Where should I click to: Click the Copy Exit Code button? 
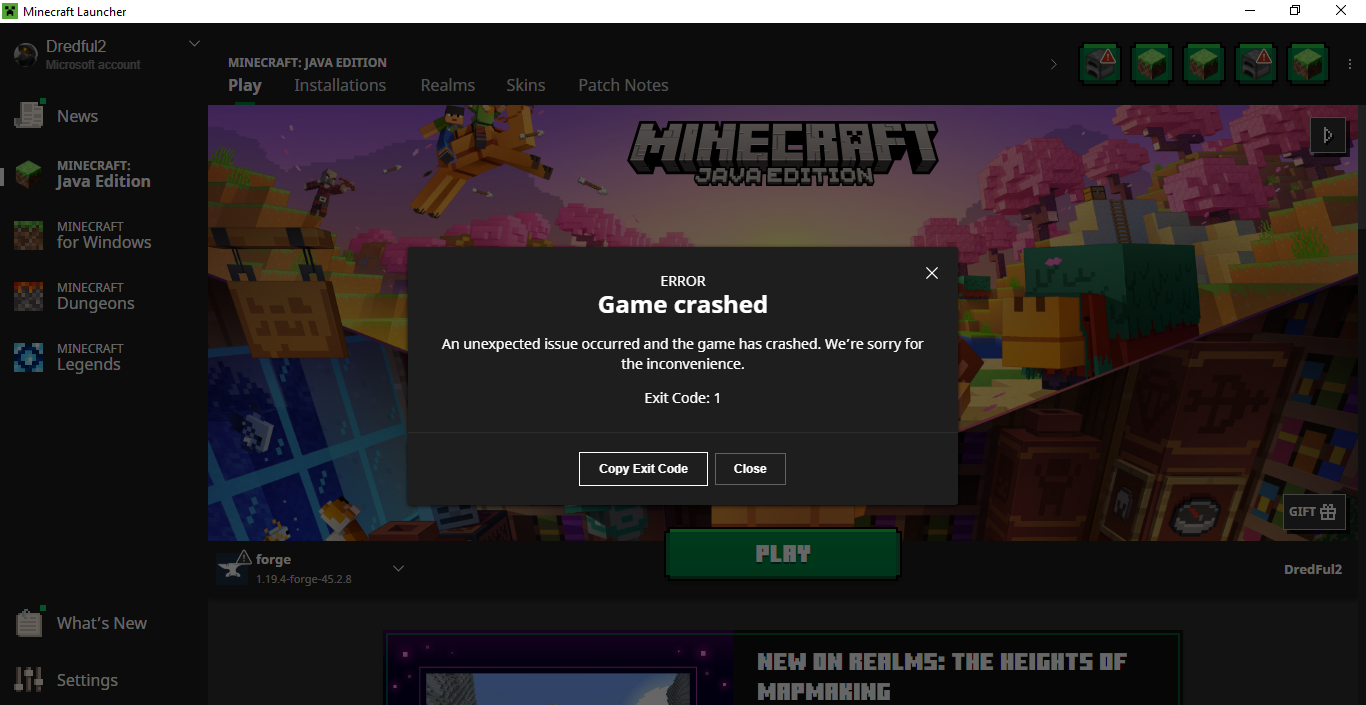[x=643, y=468]
